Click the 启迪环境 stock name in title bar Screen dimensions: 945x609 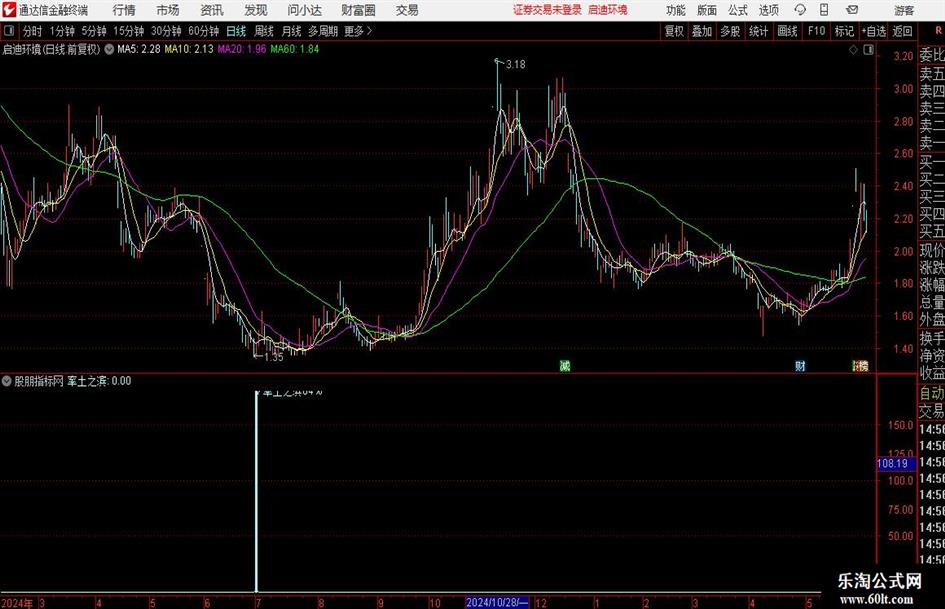coord(608,10)
